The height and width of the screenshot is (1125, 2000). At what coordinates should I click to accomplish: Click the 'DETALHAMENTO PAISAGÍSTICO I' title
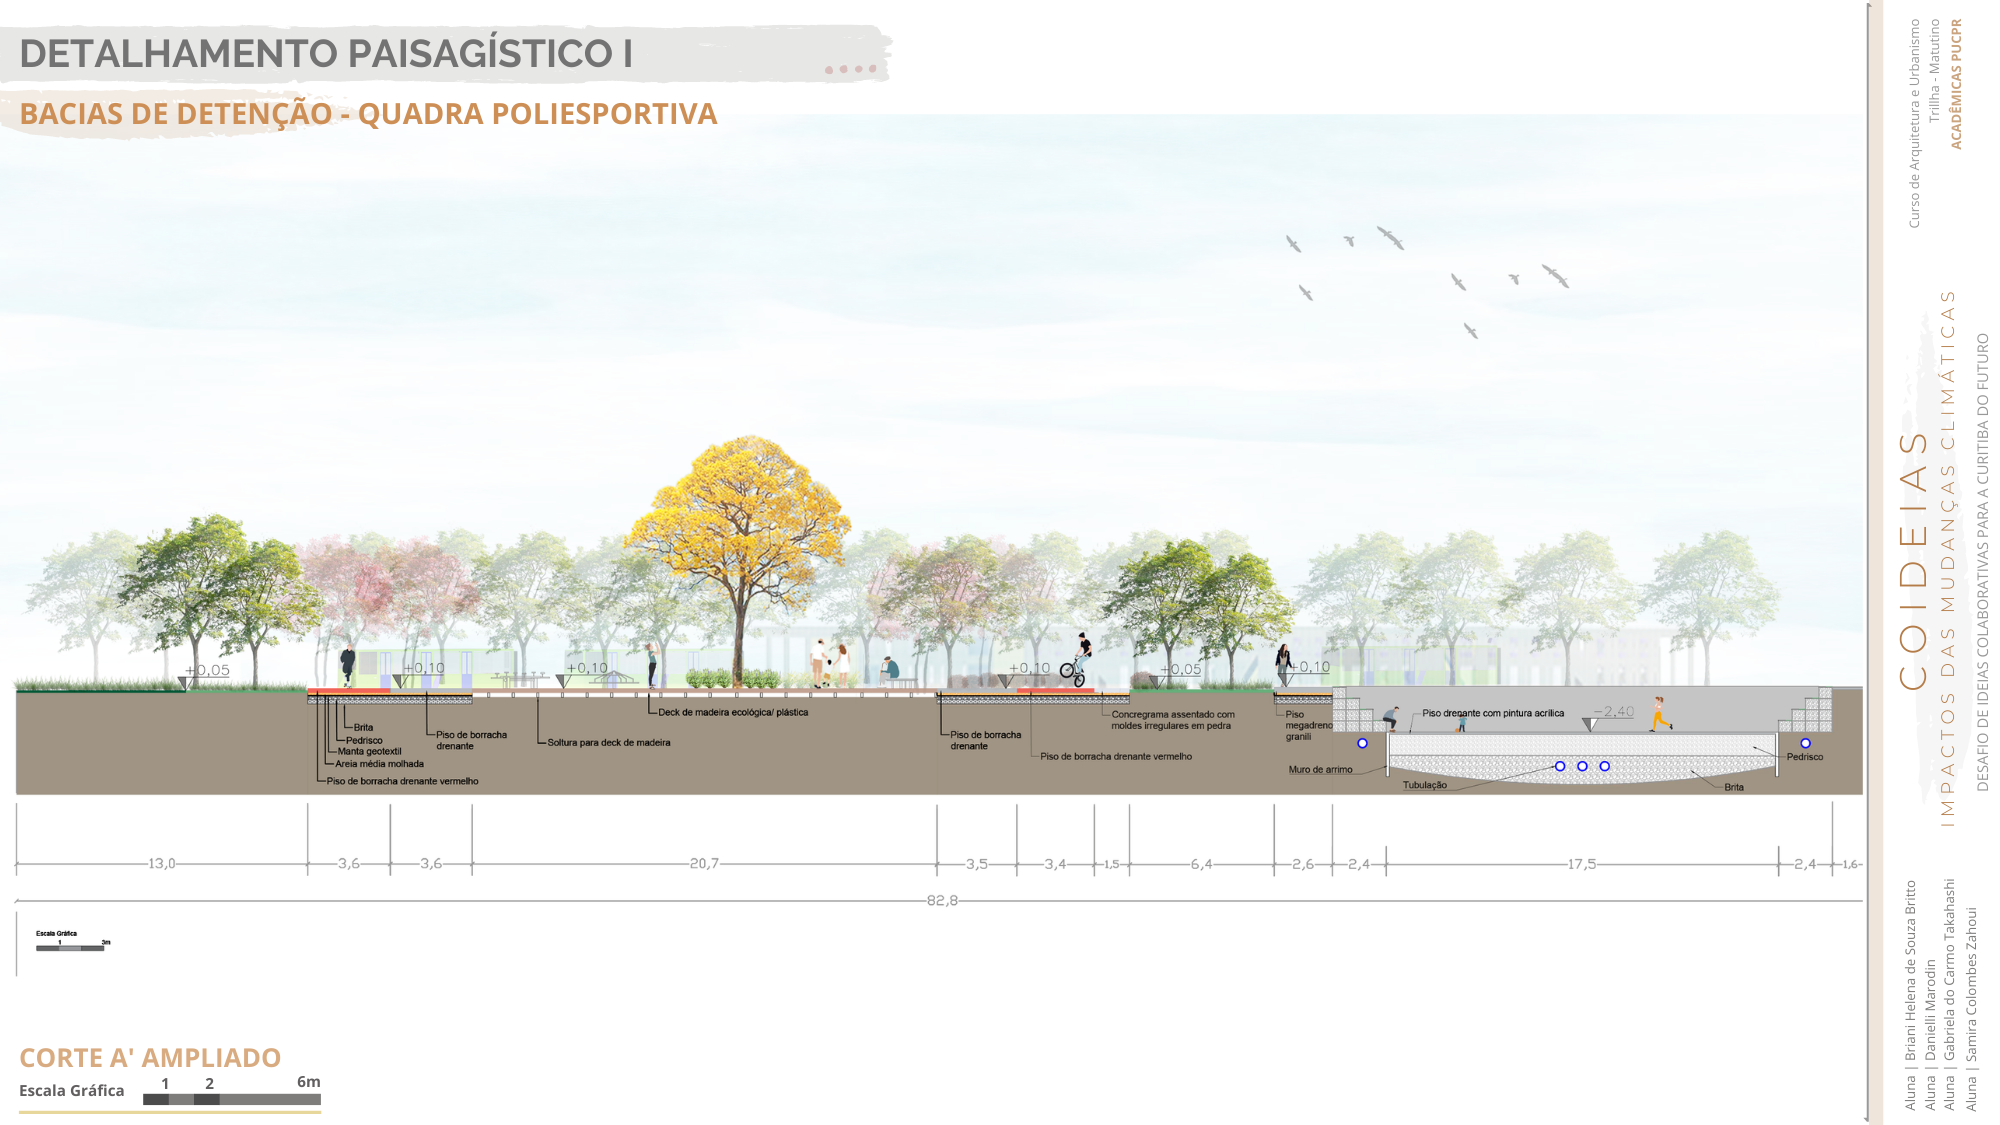pyautogui.click(x=326, y=54)
